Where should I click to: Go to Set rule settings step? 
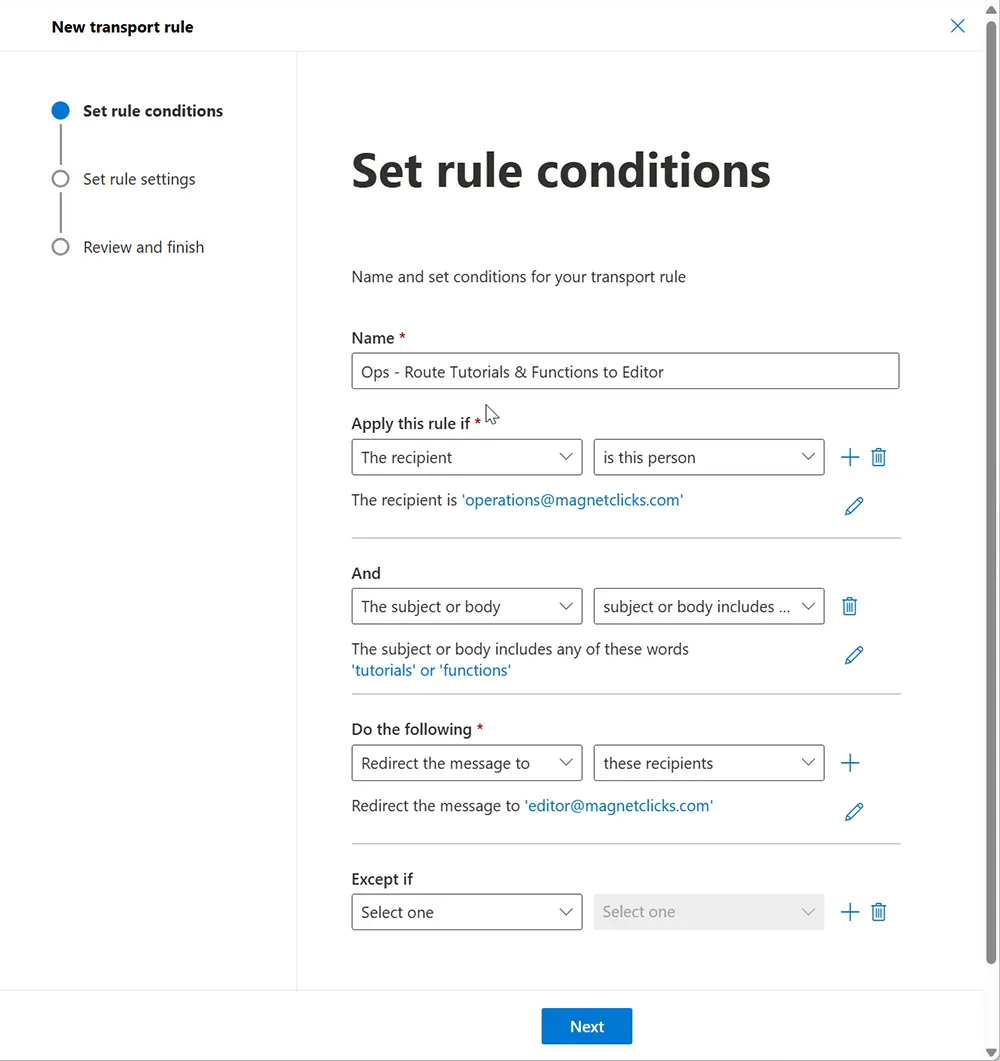(x=139, y=179)
